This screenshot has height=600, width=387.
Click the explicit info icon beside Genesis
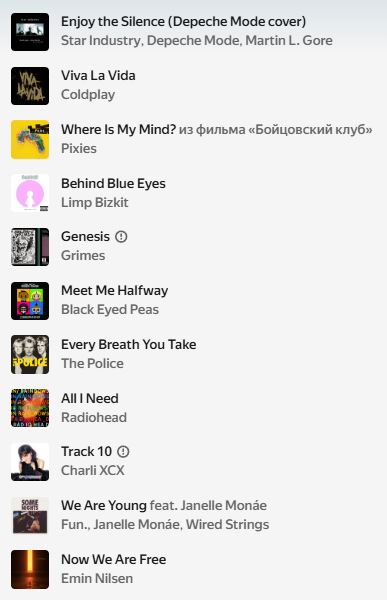(x=121, y=237)
